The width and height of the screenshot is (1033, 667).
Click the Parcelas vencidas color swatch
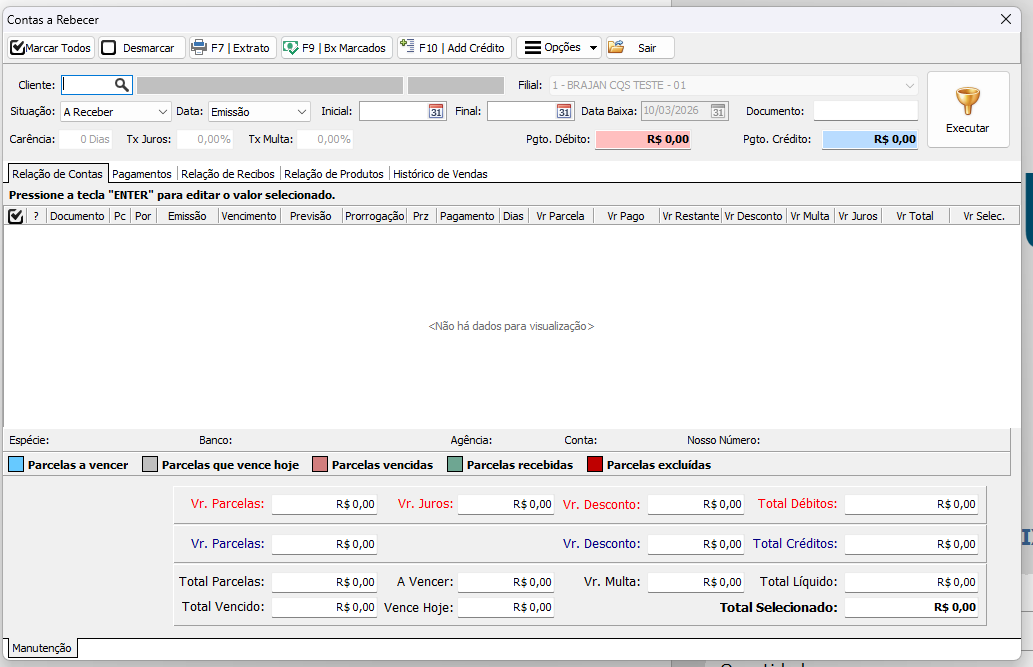[x=320, y=465]
